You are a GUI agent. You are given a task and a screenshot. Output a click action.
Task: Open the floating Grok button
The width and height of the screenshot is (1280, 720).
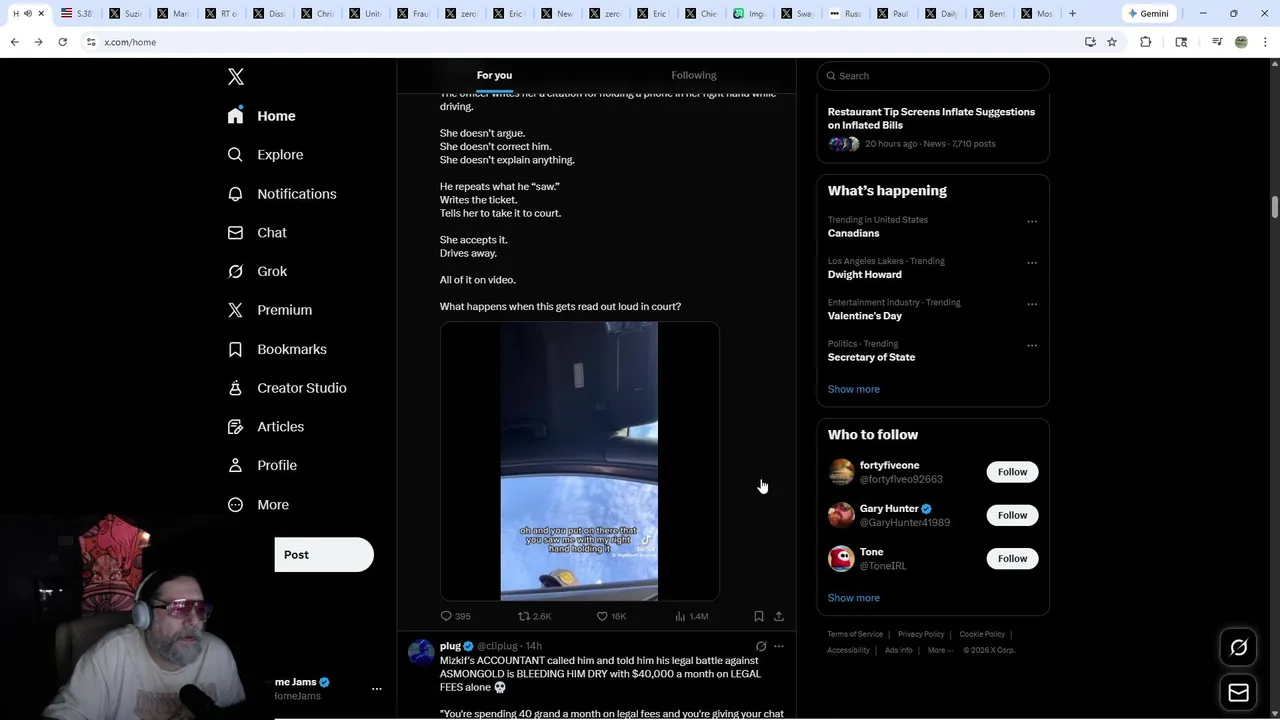point(1238,648)
